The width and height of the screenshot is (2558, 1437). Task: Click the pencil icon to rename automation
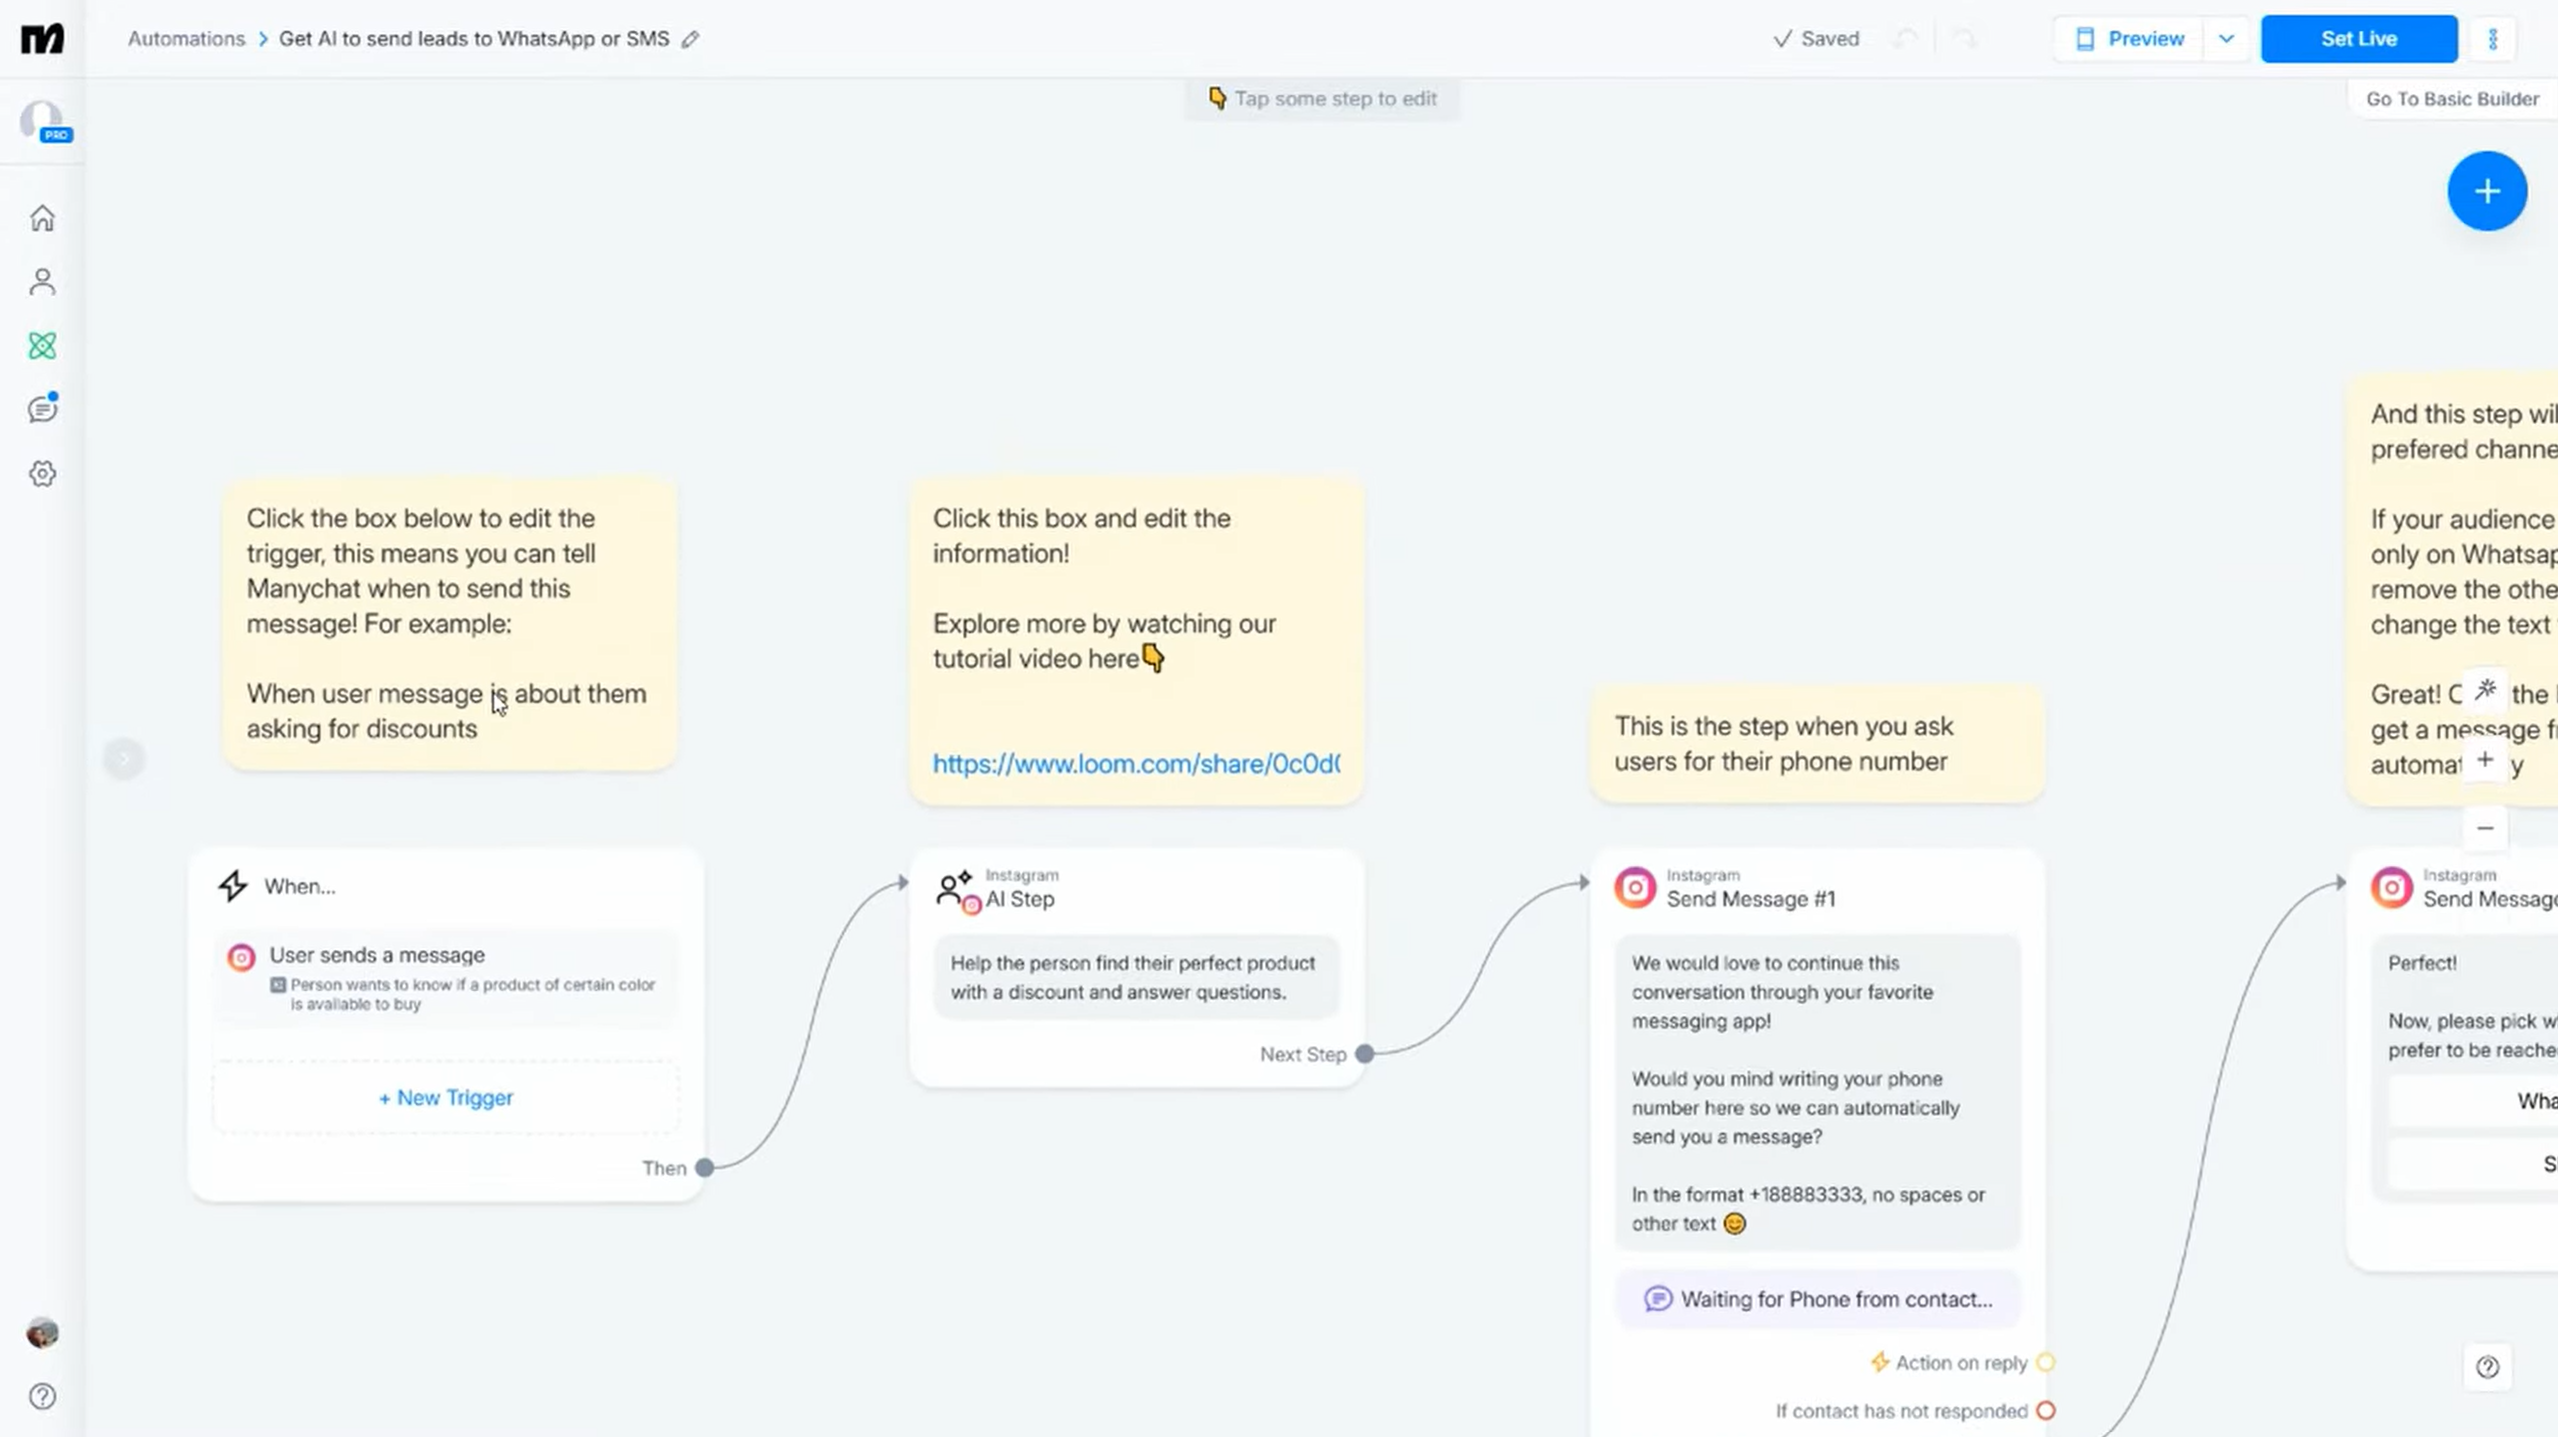689,39
